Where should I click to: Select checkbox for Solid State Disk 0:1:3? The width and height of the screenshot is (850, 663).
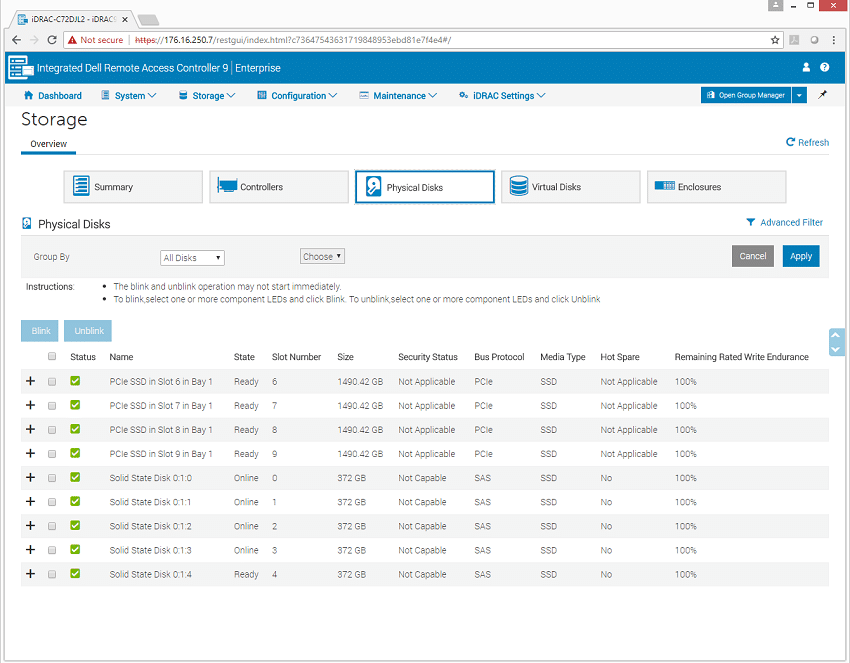click(x=52, y=550)
